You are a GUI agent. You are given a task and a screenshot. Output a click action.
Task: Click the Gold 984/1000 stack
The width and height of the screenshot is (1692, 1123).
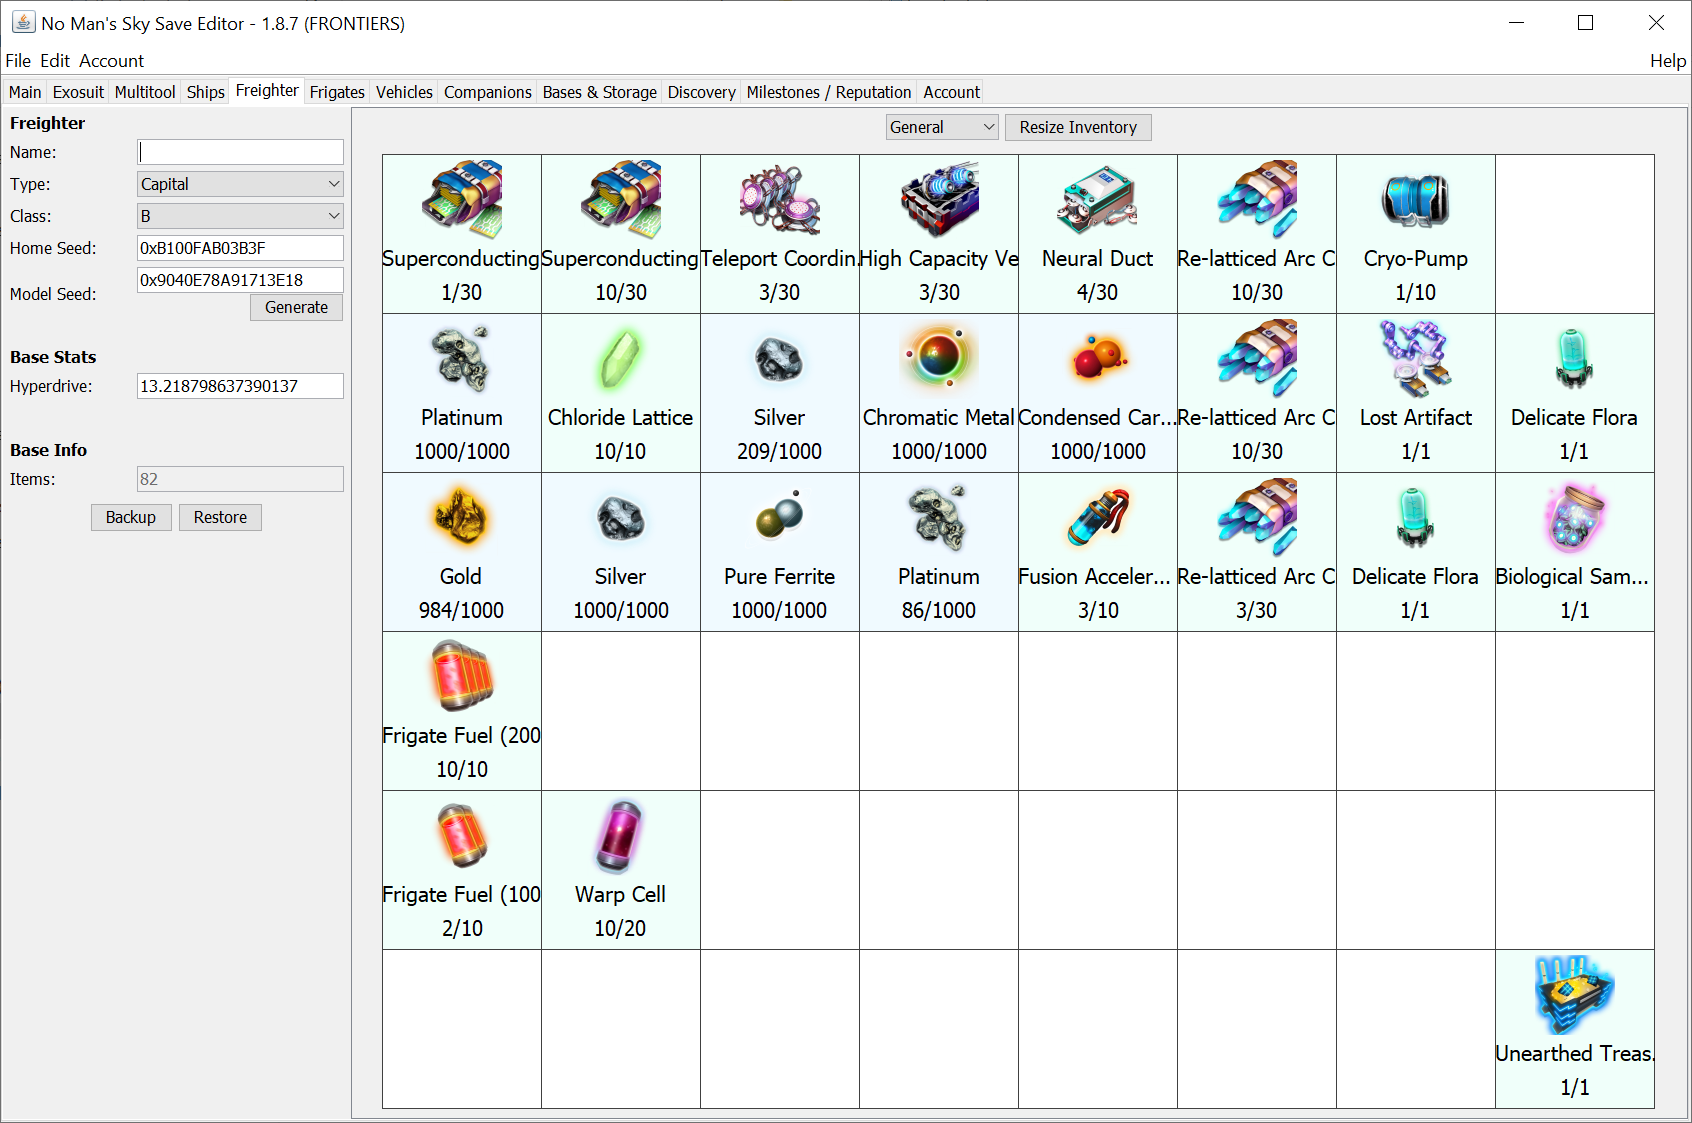pyautogui.click(x=462, y=552)
